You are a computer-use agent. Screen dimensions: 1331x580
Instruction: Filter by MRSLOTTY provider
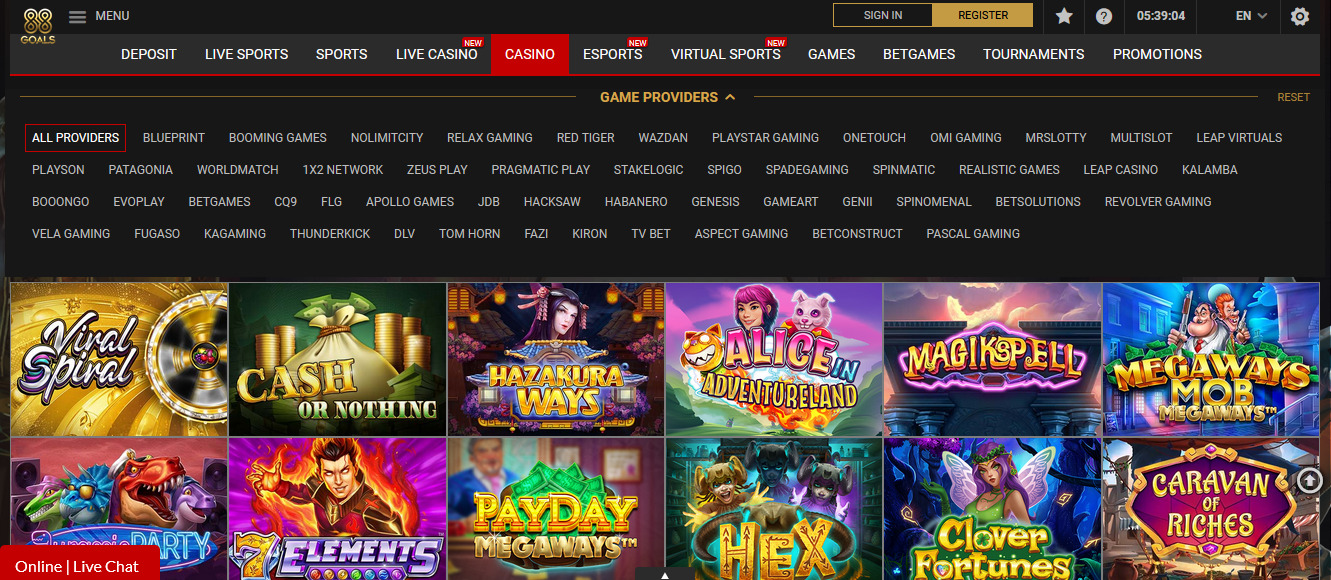coord(1056,138)
